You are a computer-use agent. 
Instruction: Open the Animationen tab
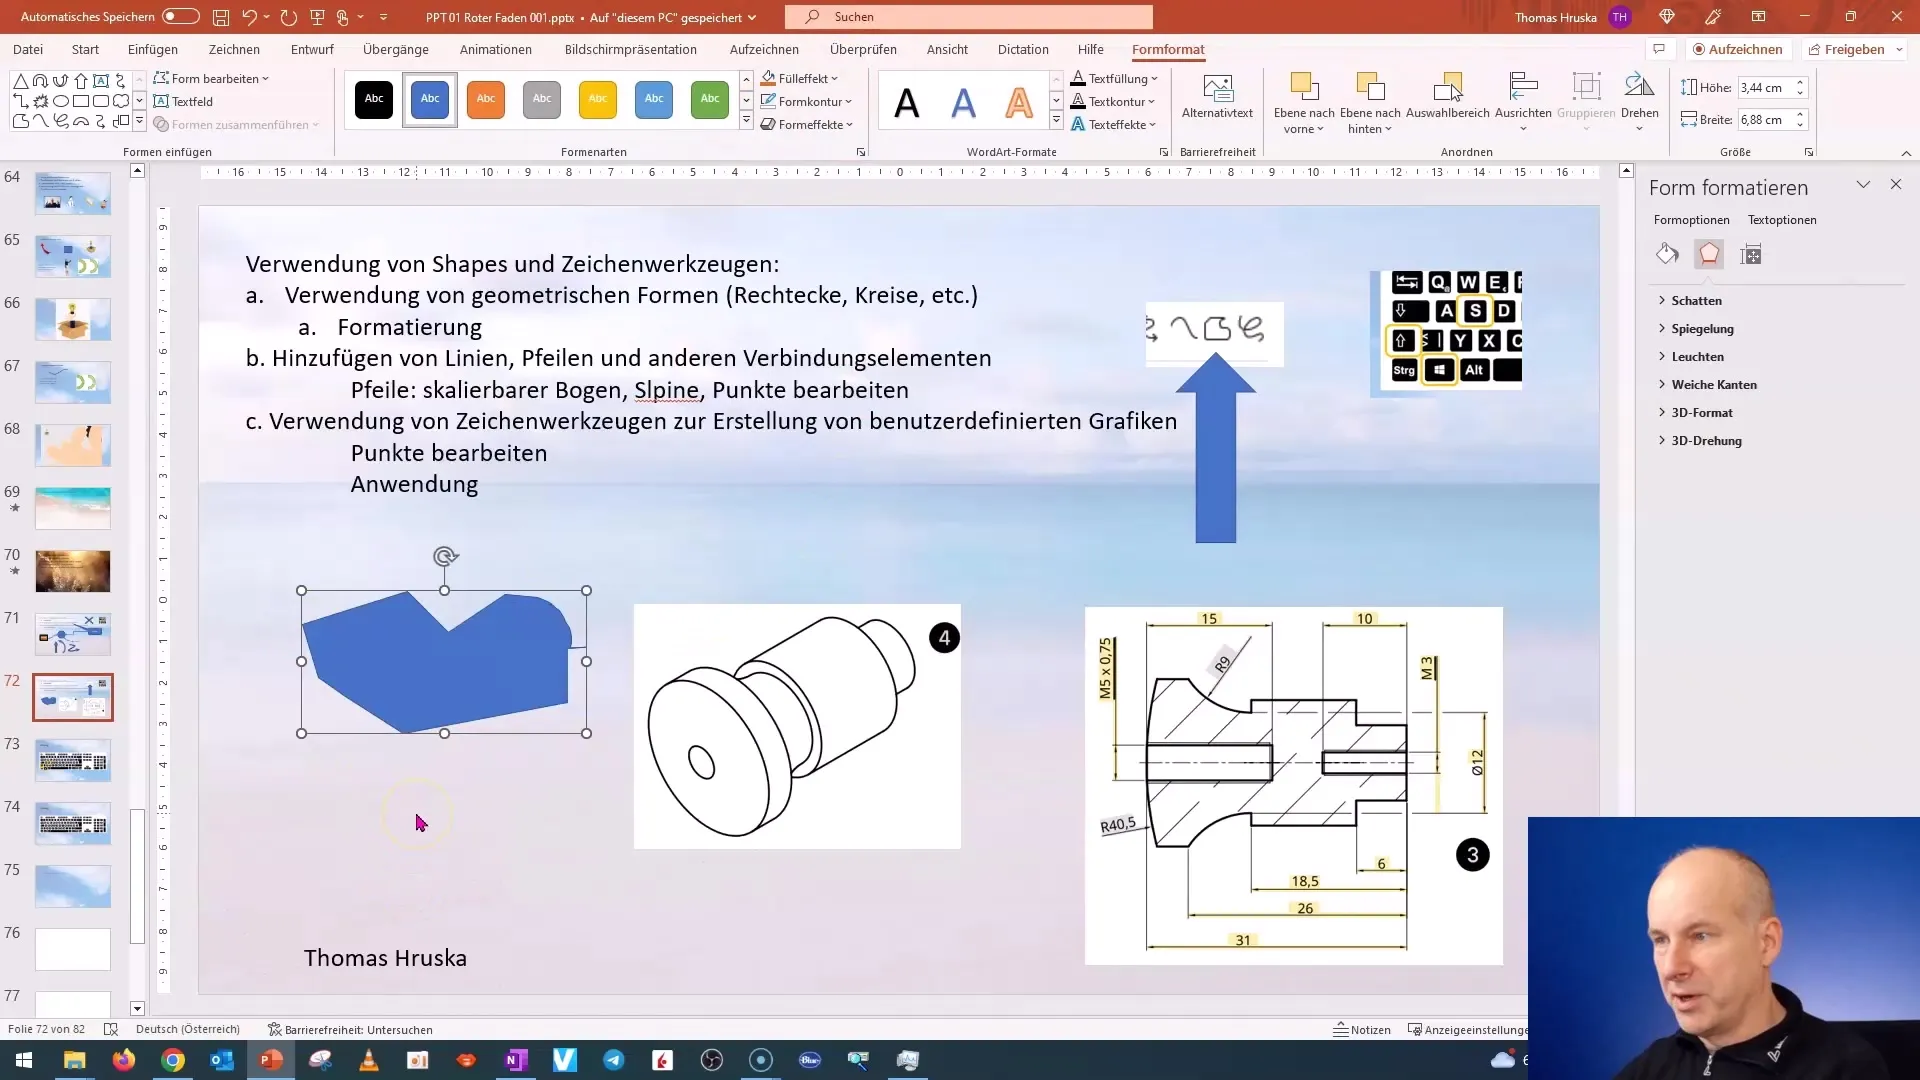496,49
